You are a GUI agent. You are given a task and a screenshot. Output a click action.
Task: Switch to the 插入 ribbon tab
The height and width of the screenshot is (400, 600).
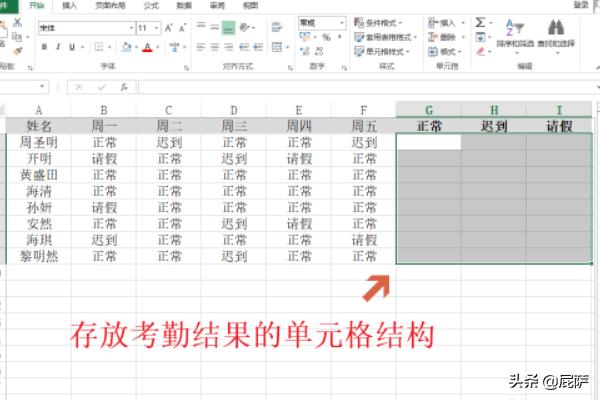tap(69, 5)
